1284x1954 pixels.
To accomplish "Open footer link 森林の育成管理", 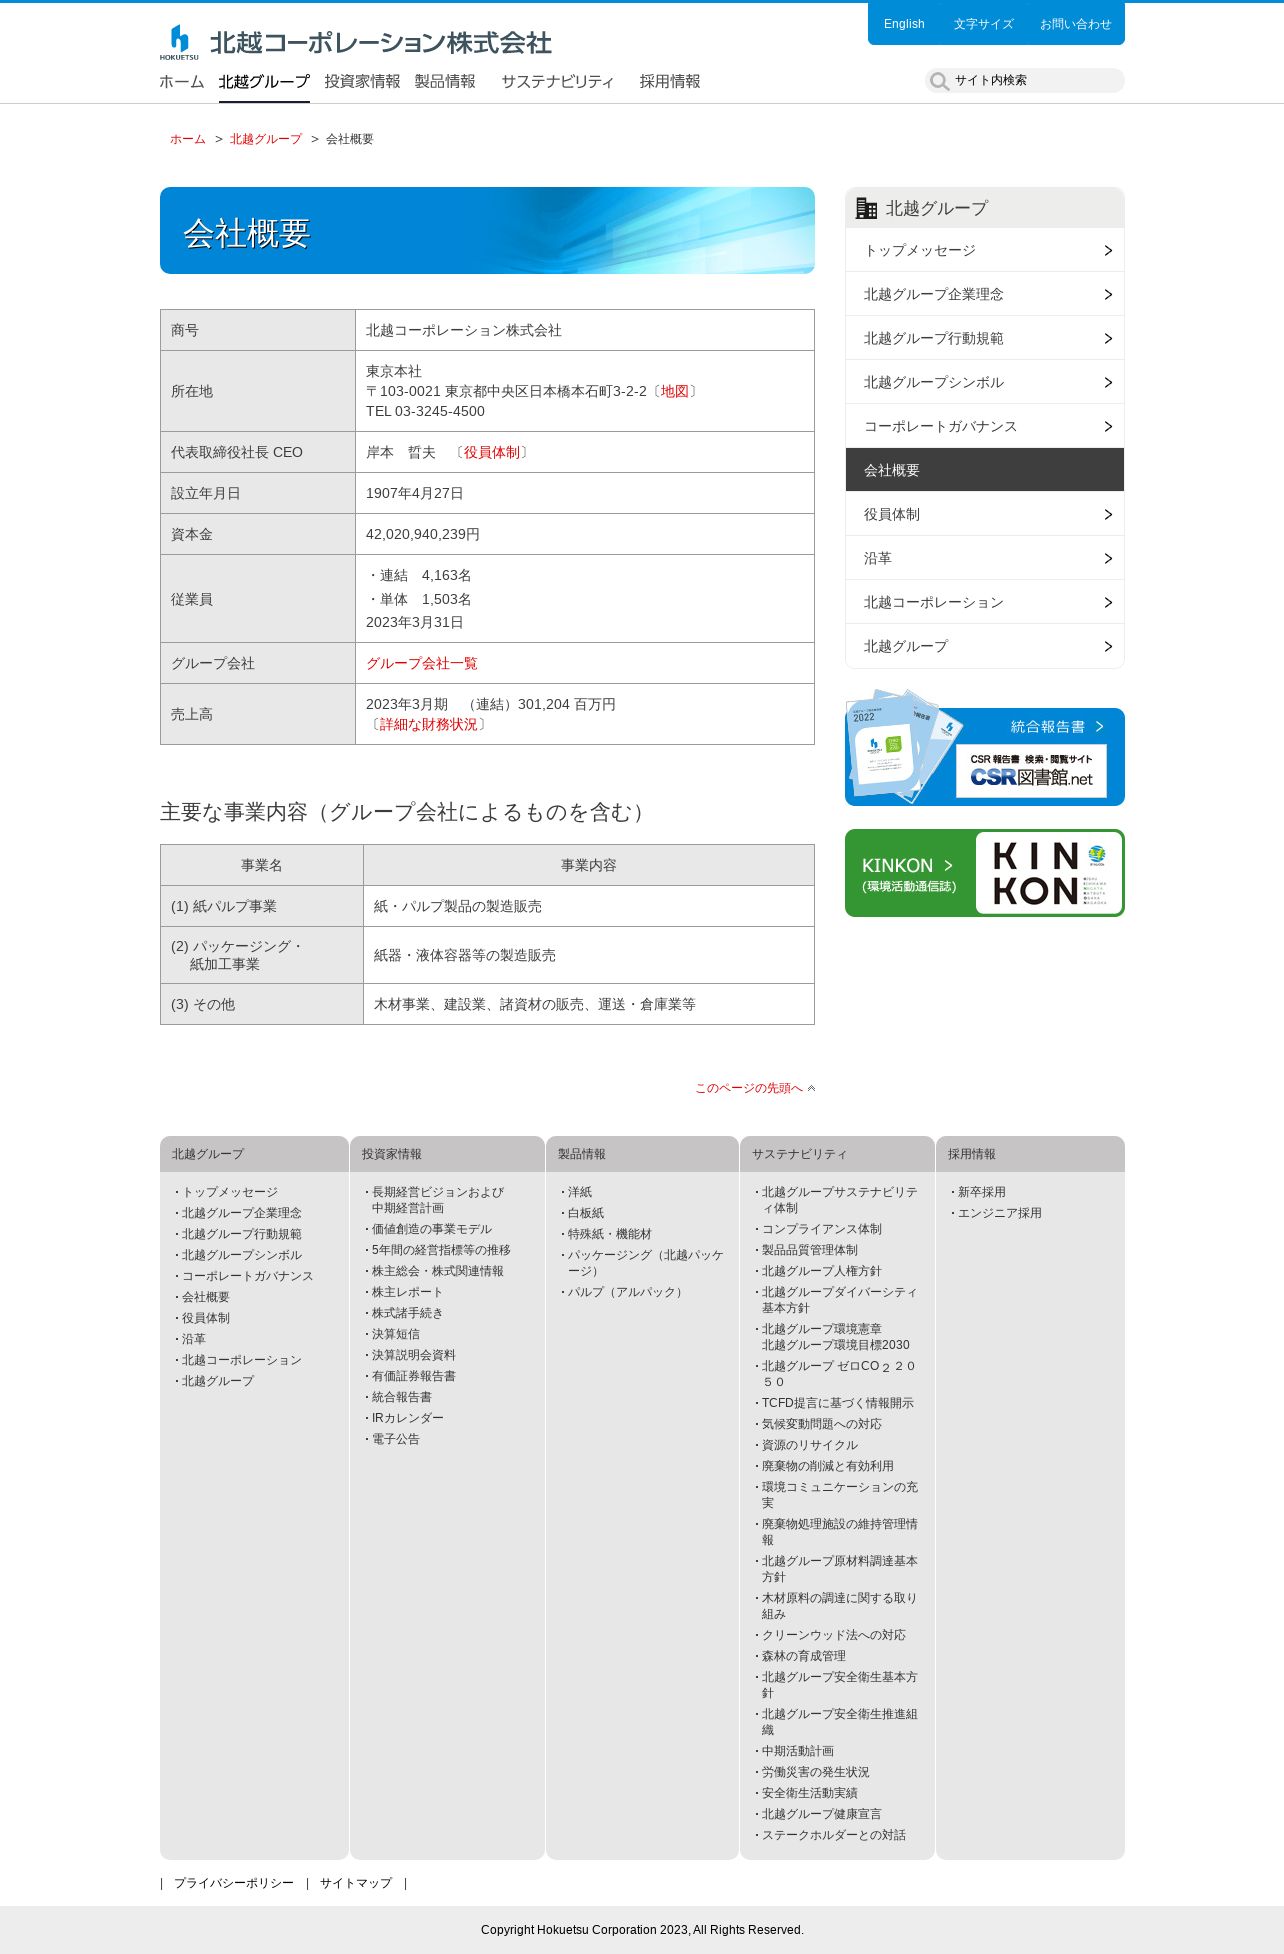I will coord(803,1656).
